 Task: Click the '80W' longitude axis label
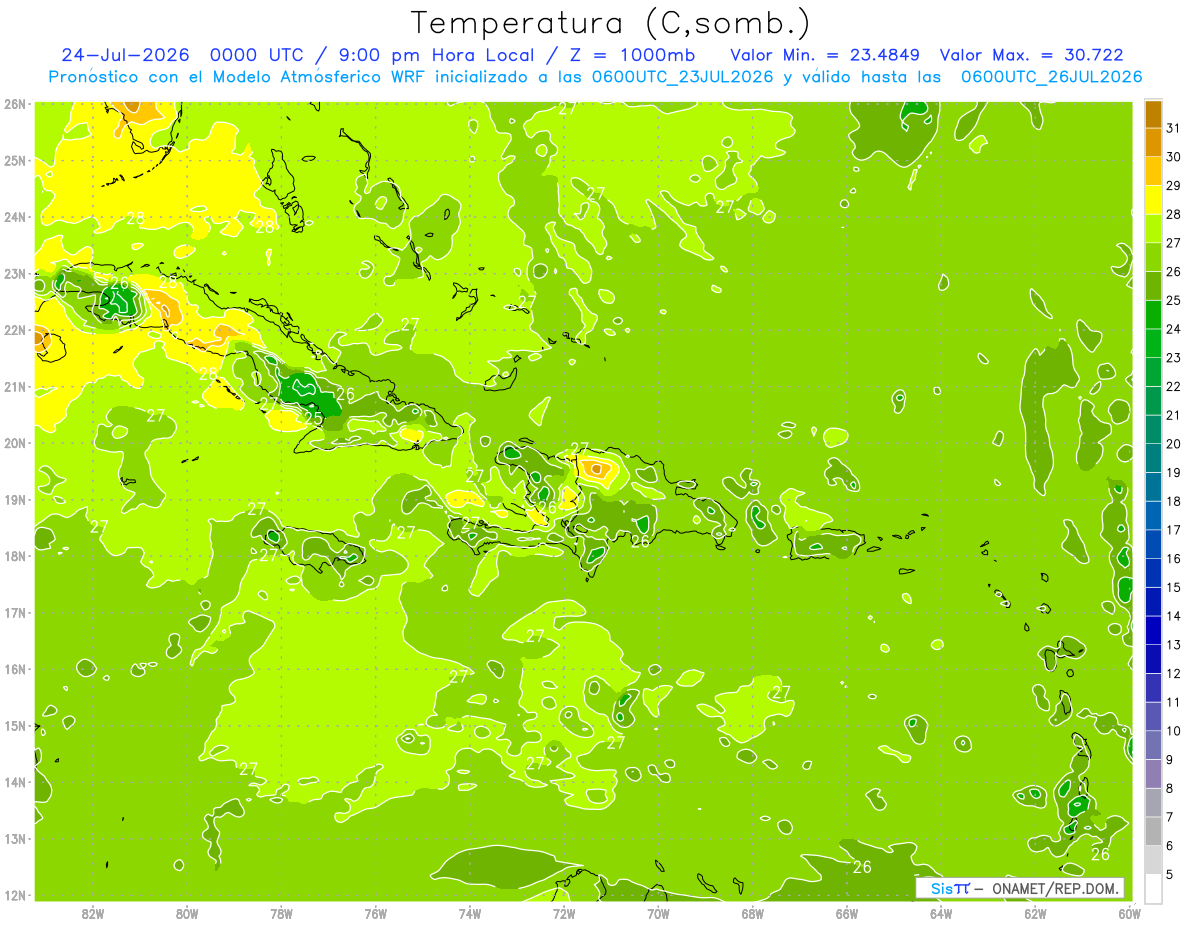point(187,913)
